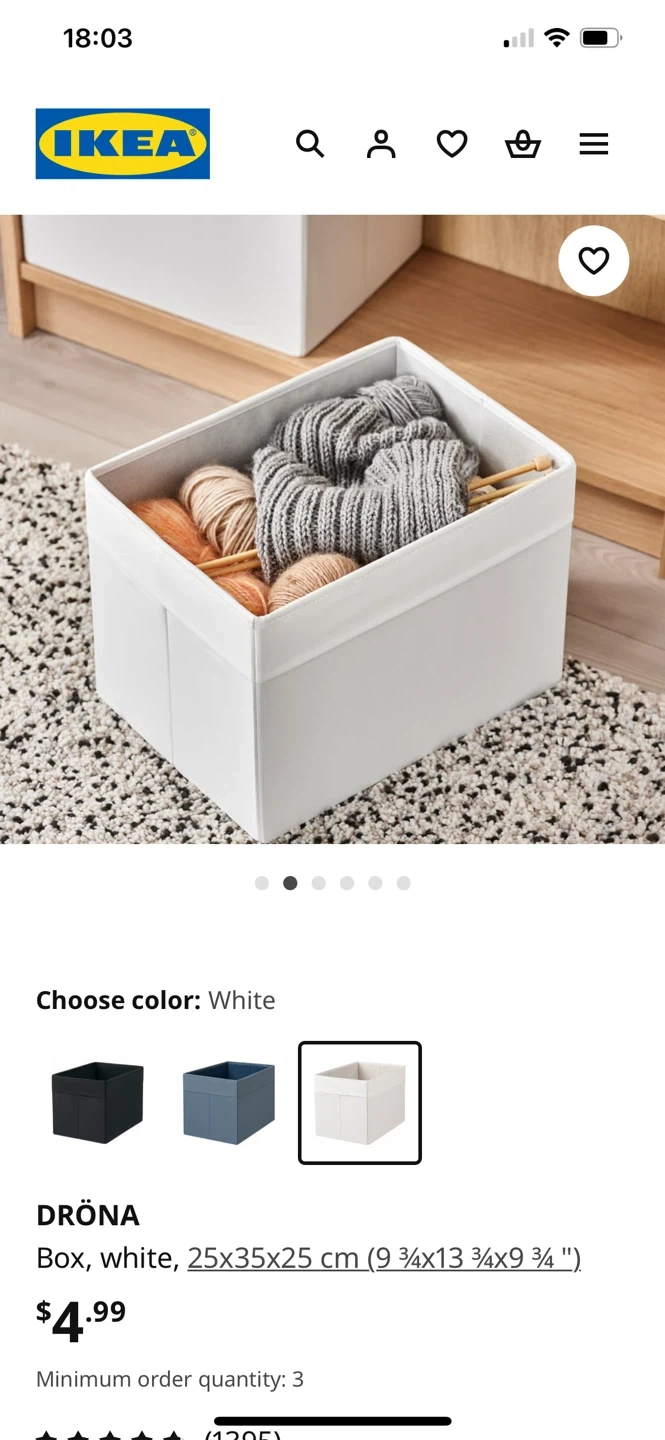The image size is (665, 1440).
Task: Select the black DRÖNA color swatch
Action: (98, 1103)
